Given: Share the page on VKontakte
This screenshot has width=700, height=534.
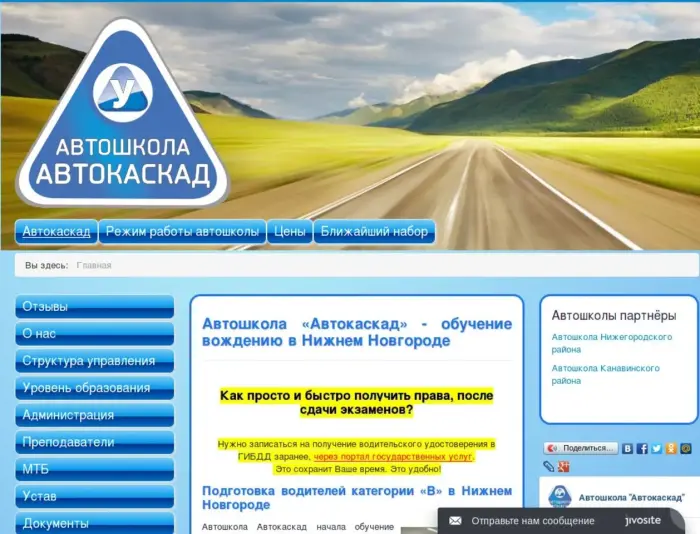Looking at the screenshot, I should [628, 449].
